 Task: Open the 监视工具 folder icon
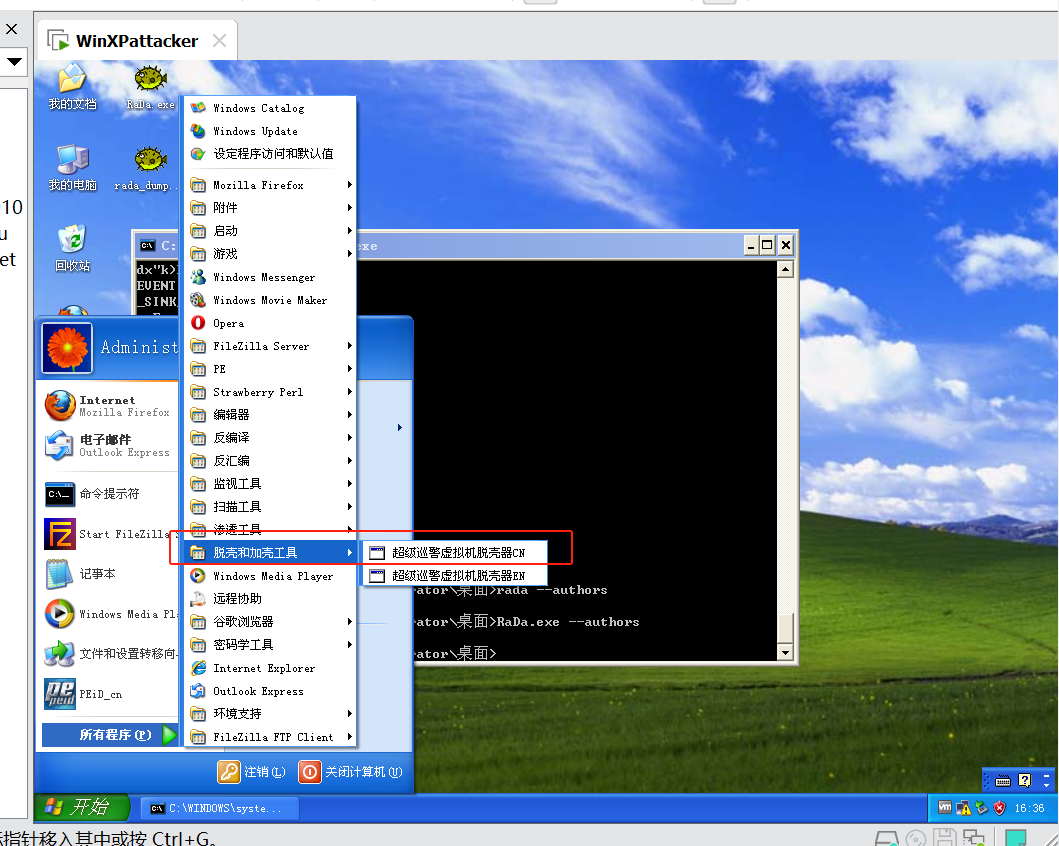(x=198, y=484)
